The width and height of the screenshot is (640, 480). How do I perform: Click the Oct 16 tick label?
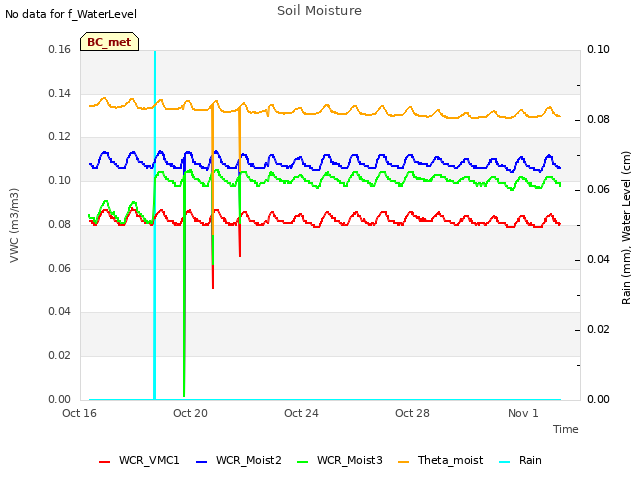(x=79, y=413)
